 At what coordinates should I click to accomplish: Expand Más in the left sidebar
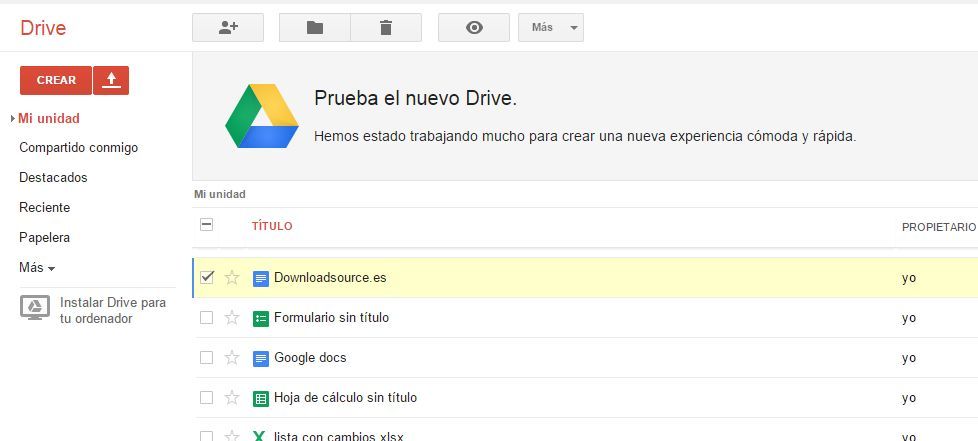click(37, 268)
